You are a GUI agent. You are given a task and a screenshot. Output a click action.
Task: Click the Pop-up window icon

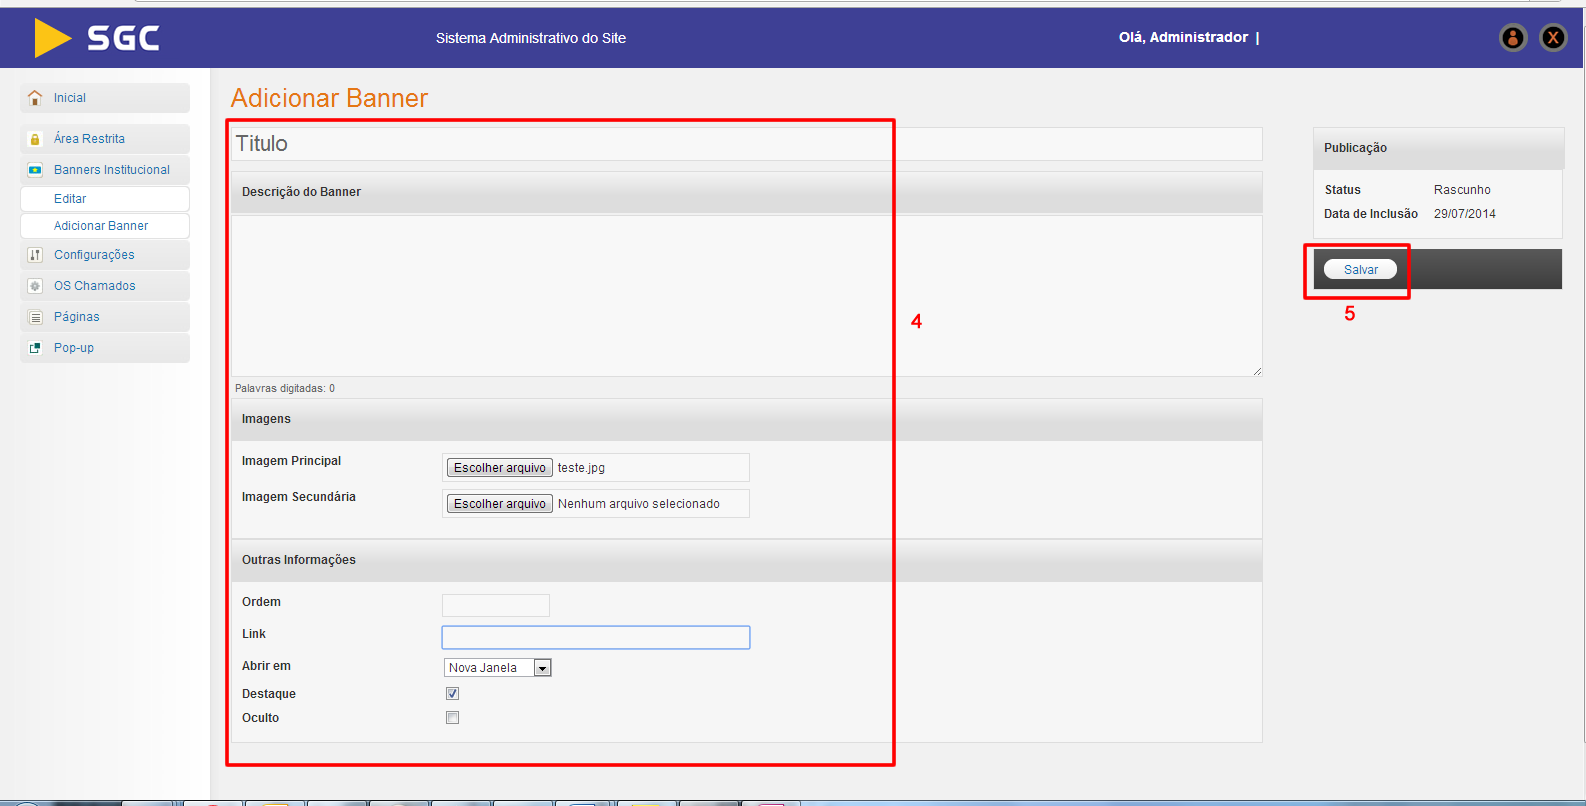[x=35, y=348]
